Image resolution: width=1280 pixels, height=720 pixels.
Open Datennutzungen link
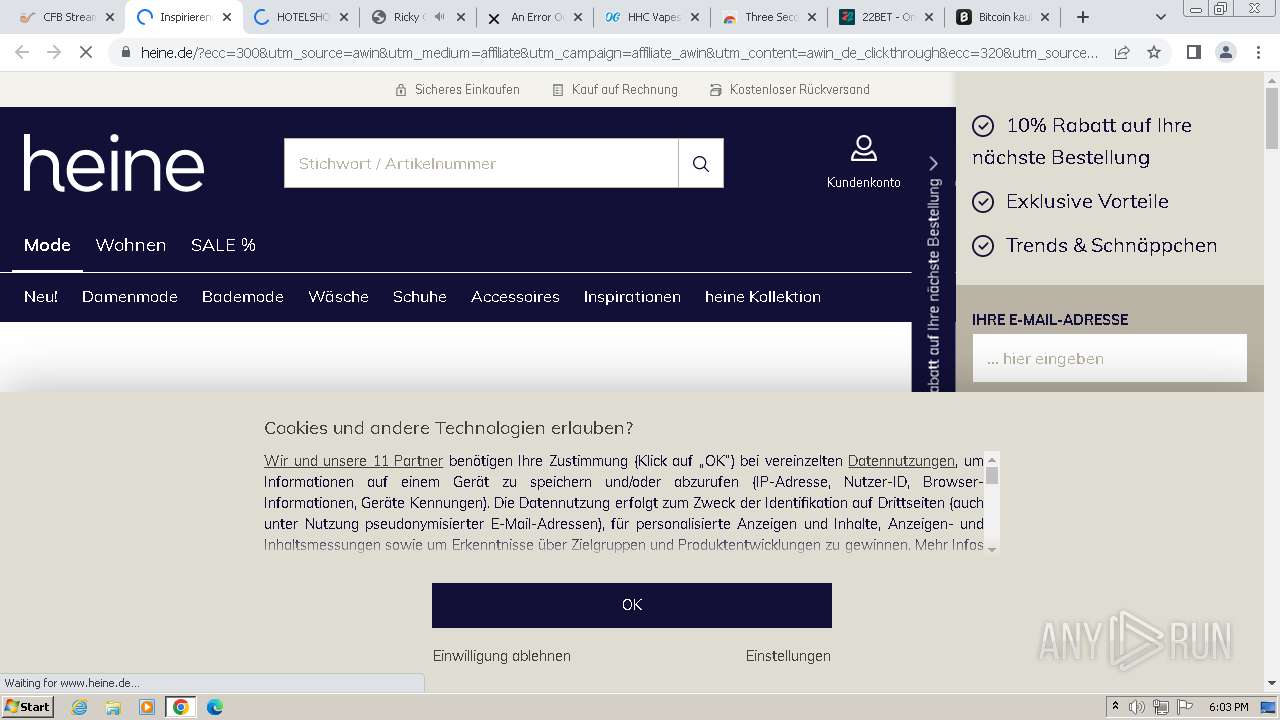[901, 461]
